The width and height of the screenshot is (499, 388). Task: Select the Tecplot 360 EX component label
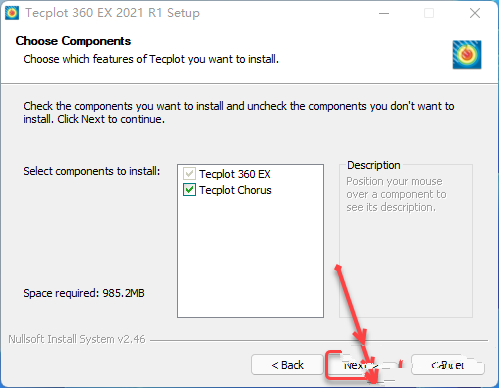pyautogui.click(x=235, y=174)
